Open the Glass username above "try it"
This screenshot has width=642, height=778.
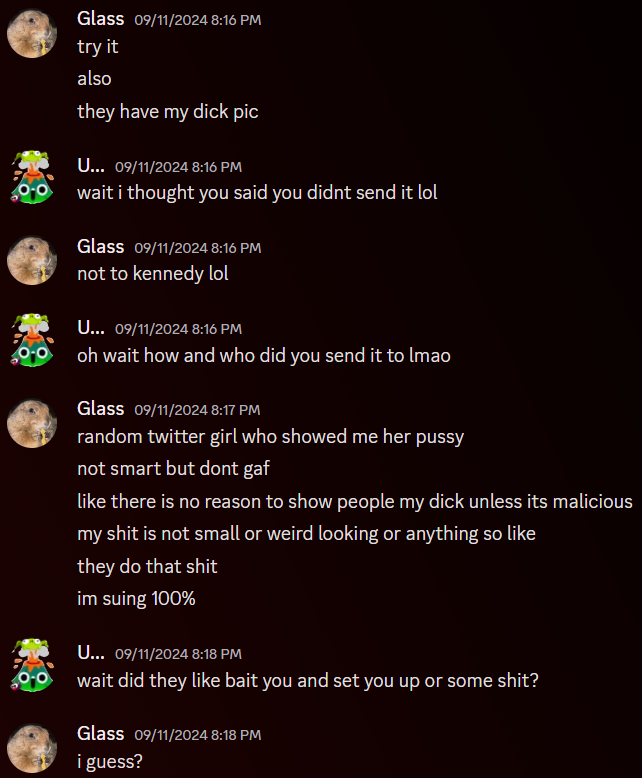100,19
